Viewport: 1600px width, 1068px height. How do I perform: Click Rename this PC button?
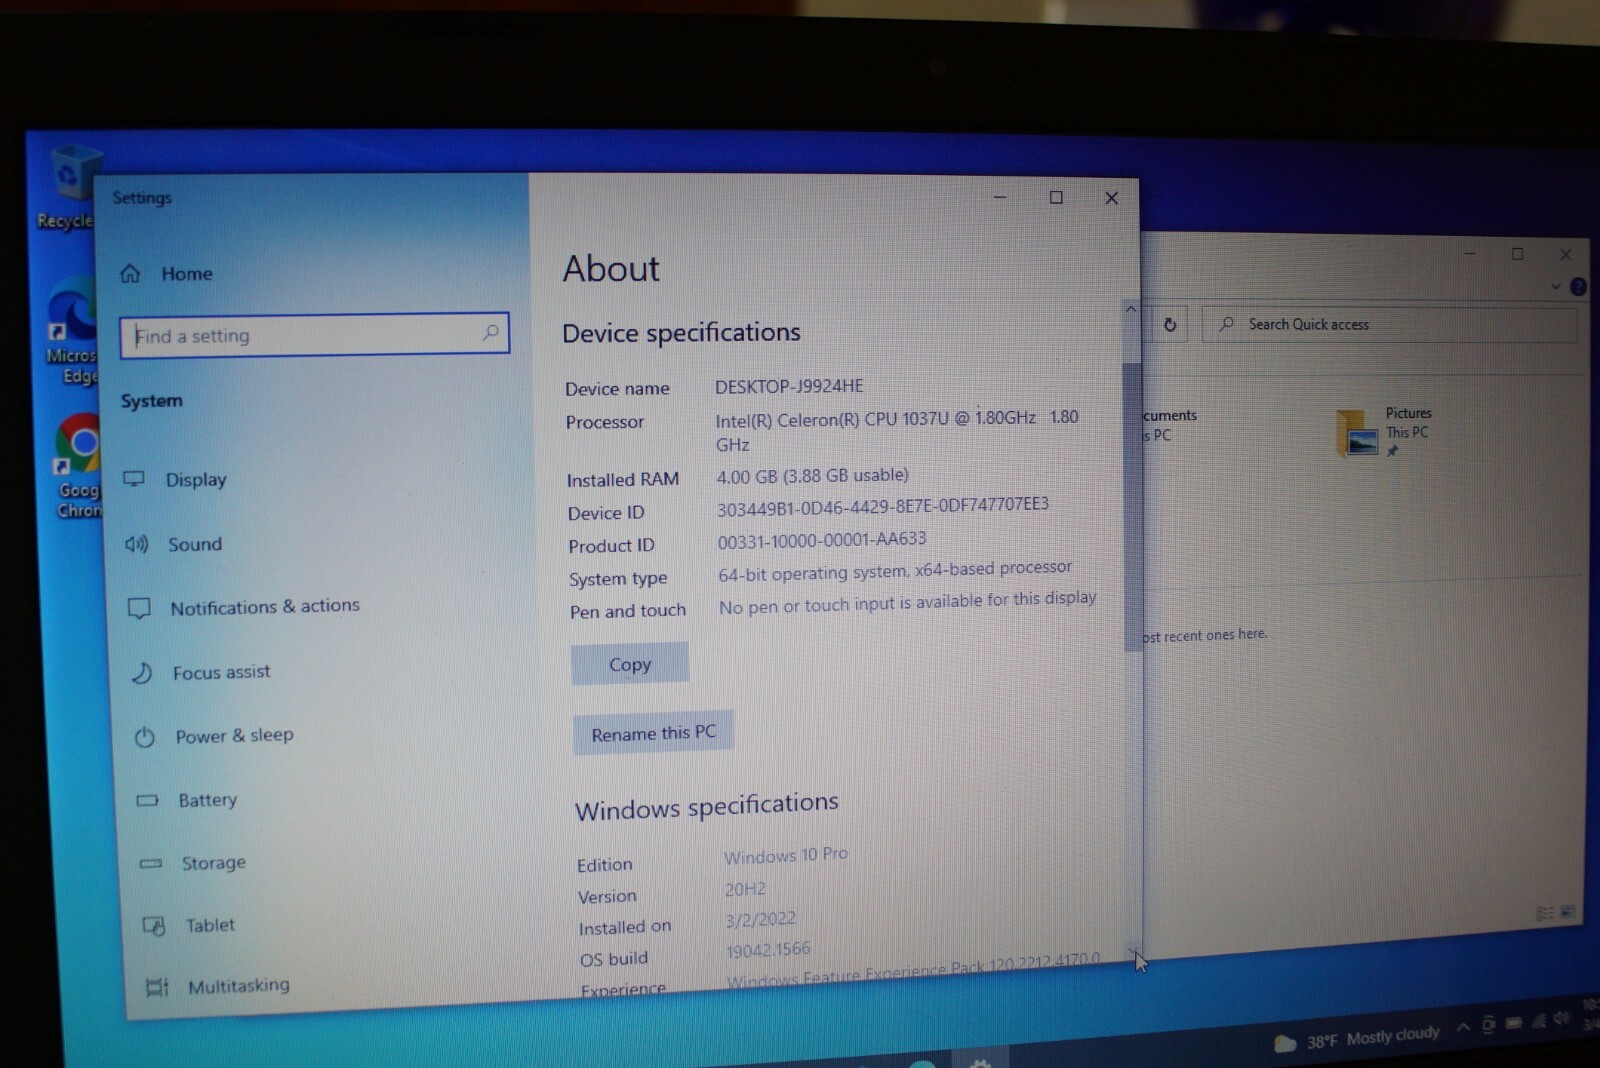point(653,733)
